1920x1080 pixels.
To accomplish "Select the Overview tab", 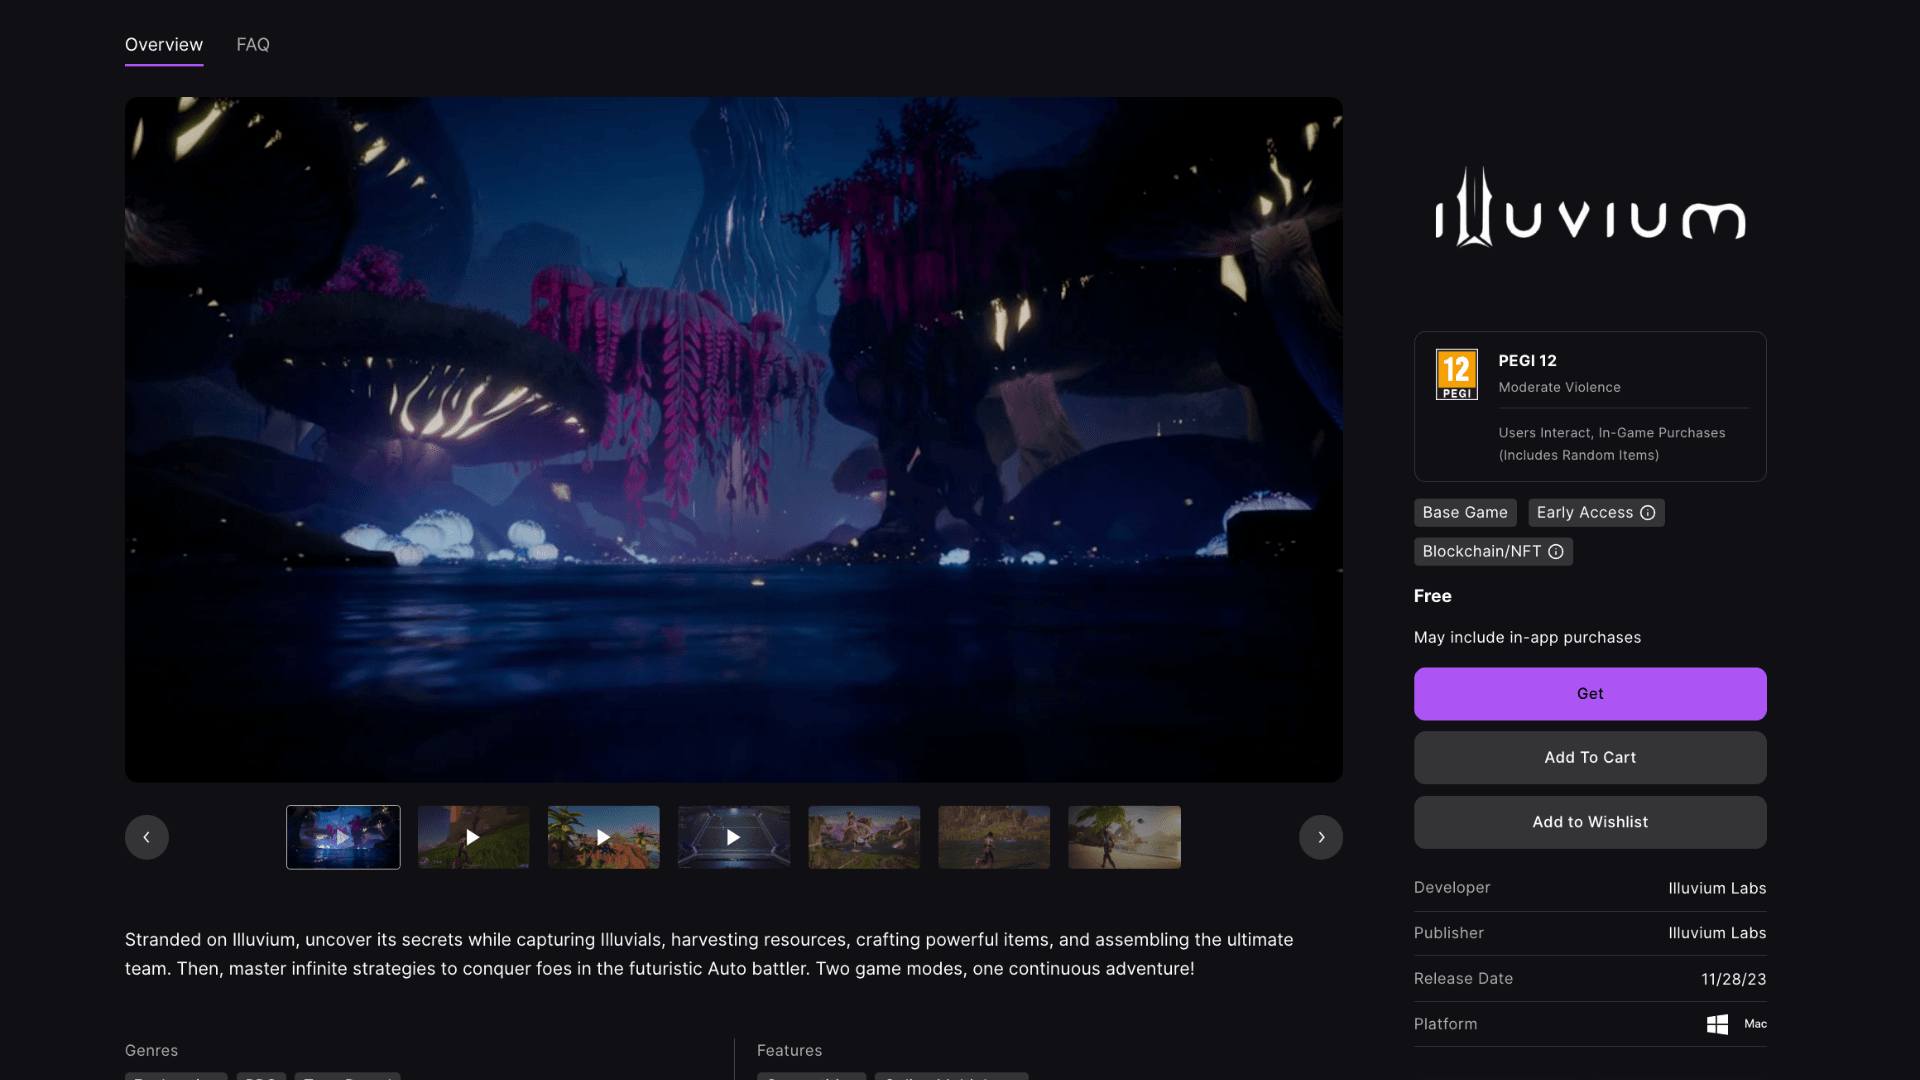I will coord(164,45).
